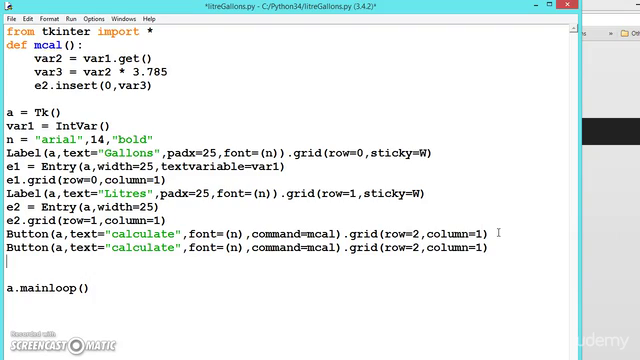Screen dimensions: 640x360
Task: Click the IDLE Python icon in title bar
Action: 8,6
